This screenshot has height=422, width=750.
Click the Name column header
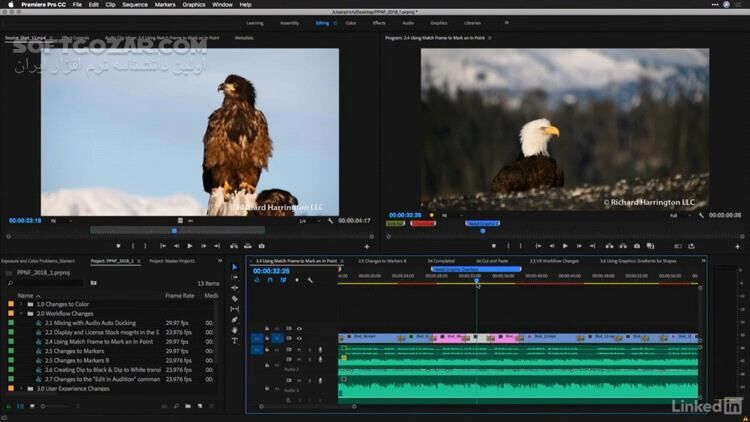point(25,296)
